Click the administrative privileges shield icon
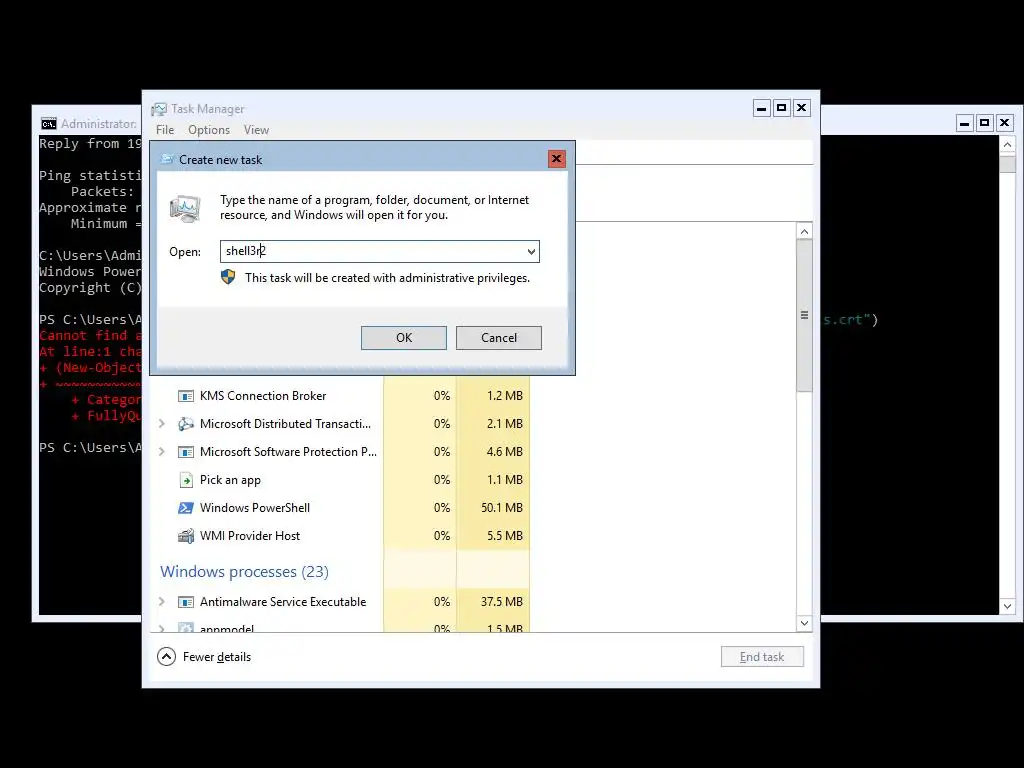Image resolution: width=1024 pixels, height=768 pixels. [228, 278]
